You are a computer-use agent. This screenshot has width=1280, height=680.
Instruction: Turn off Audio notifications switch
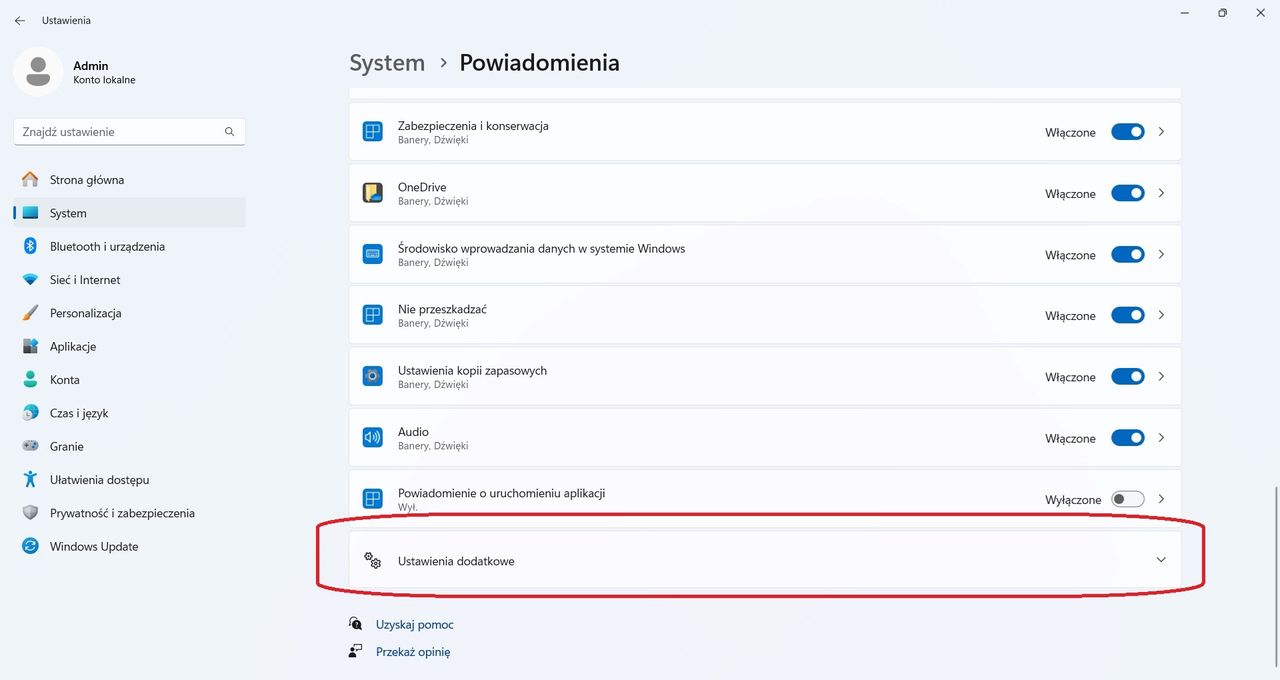[1127, 438]
